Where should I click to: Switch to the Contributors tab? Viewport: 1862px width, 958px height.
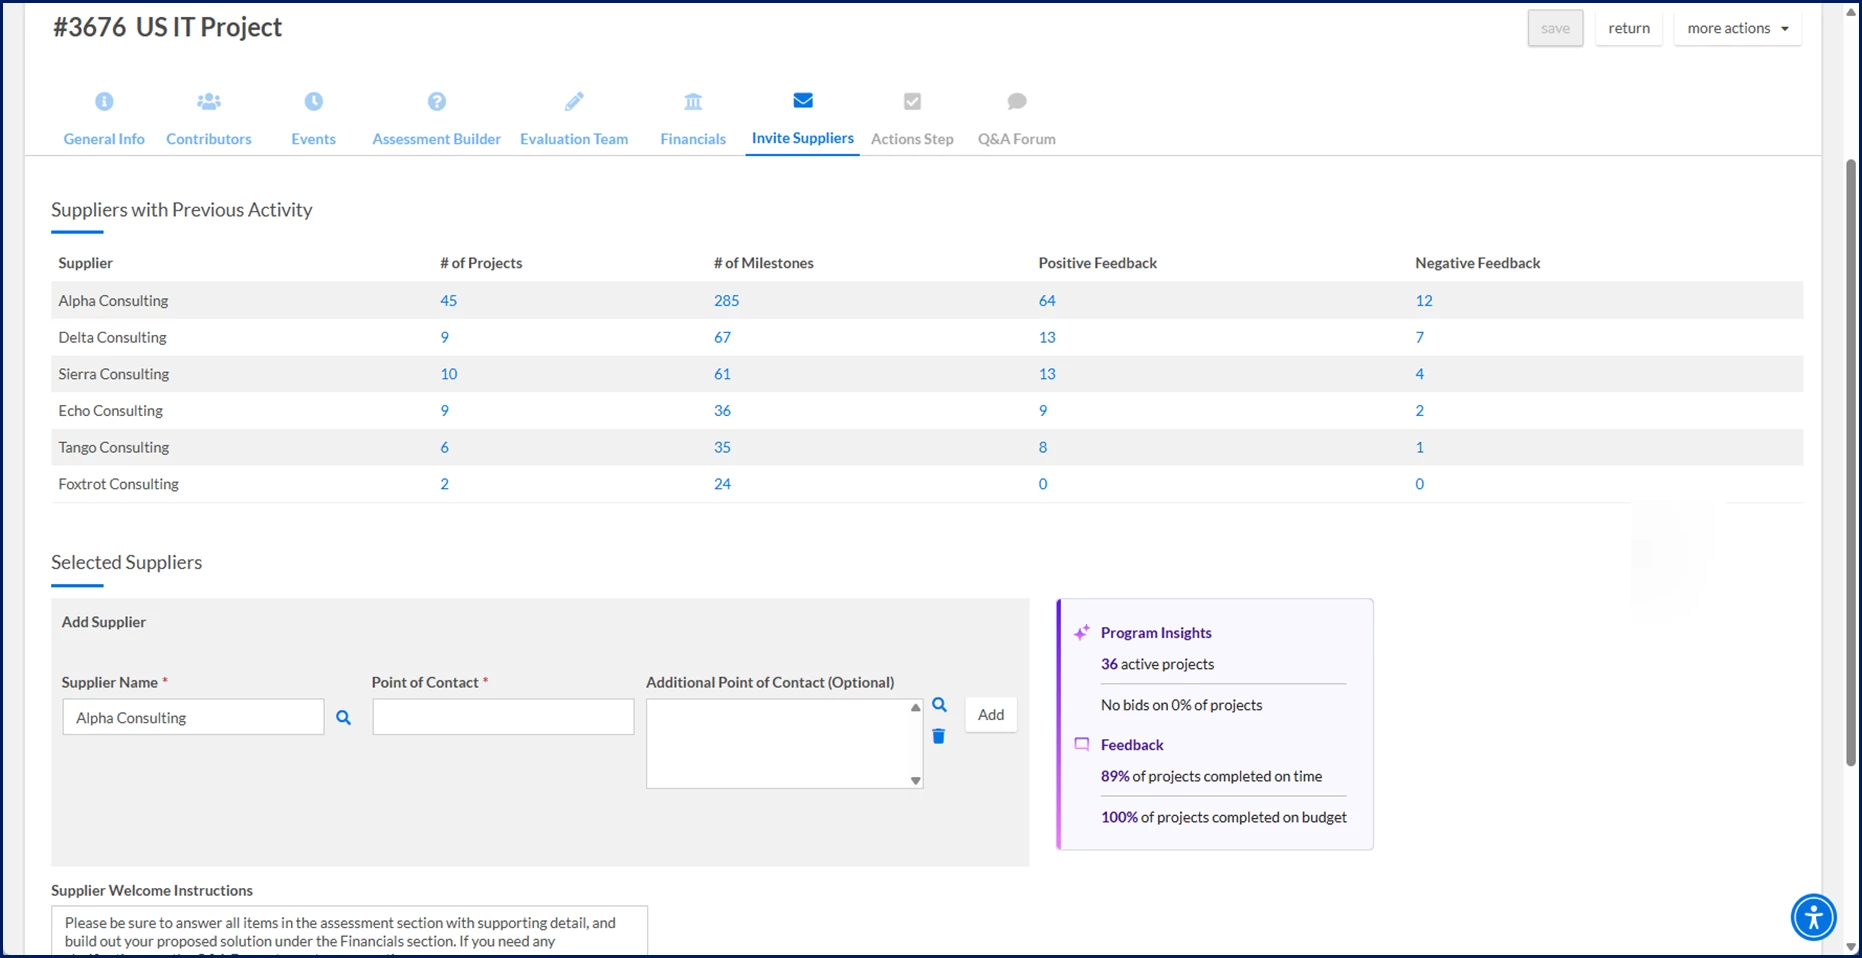[x=208, y=139]
